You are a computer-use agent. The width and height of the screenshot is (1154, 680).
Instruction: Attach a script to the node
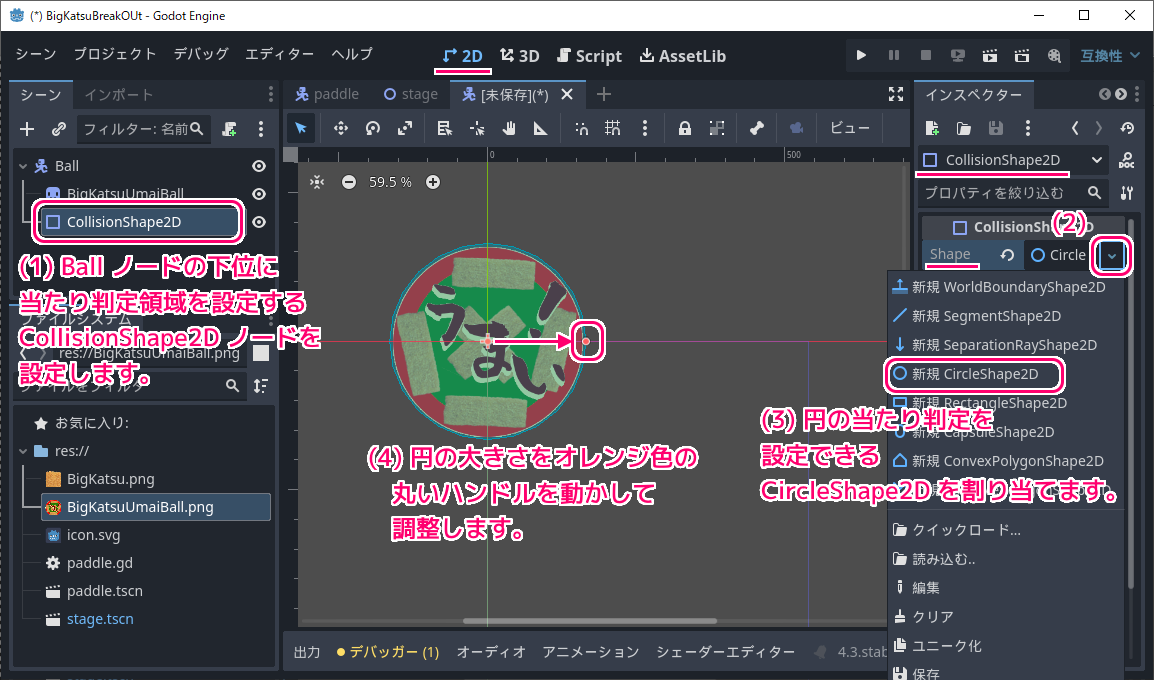(x=230, y=130)
